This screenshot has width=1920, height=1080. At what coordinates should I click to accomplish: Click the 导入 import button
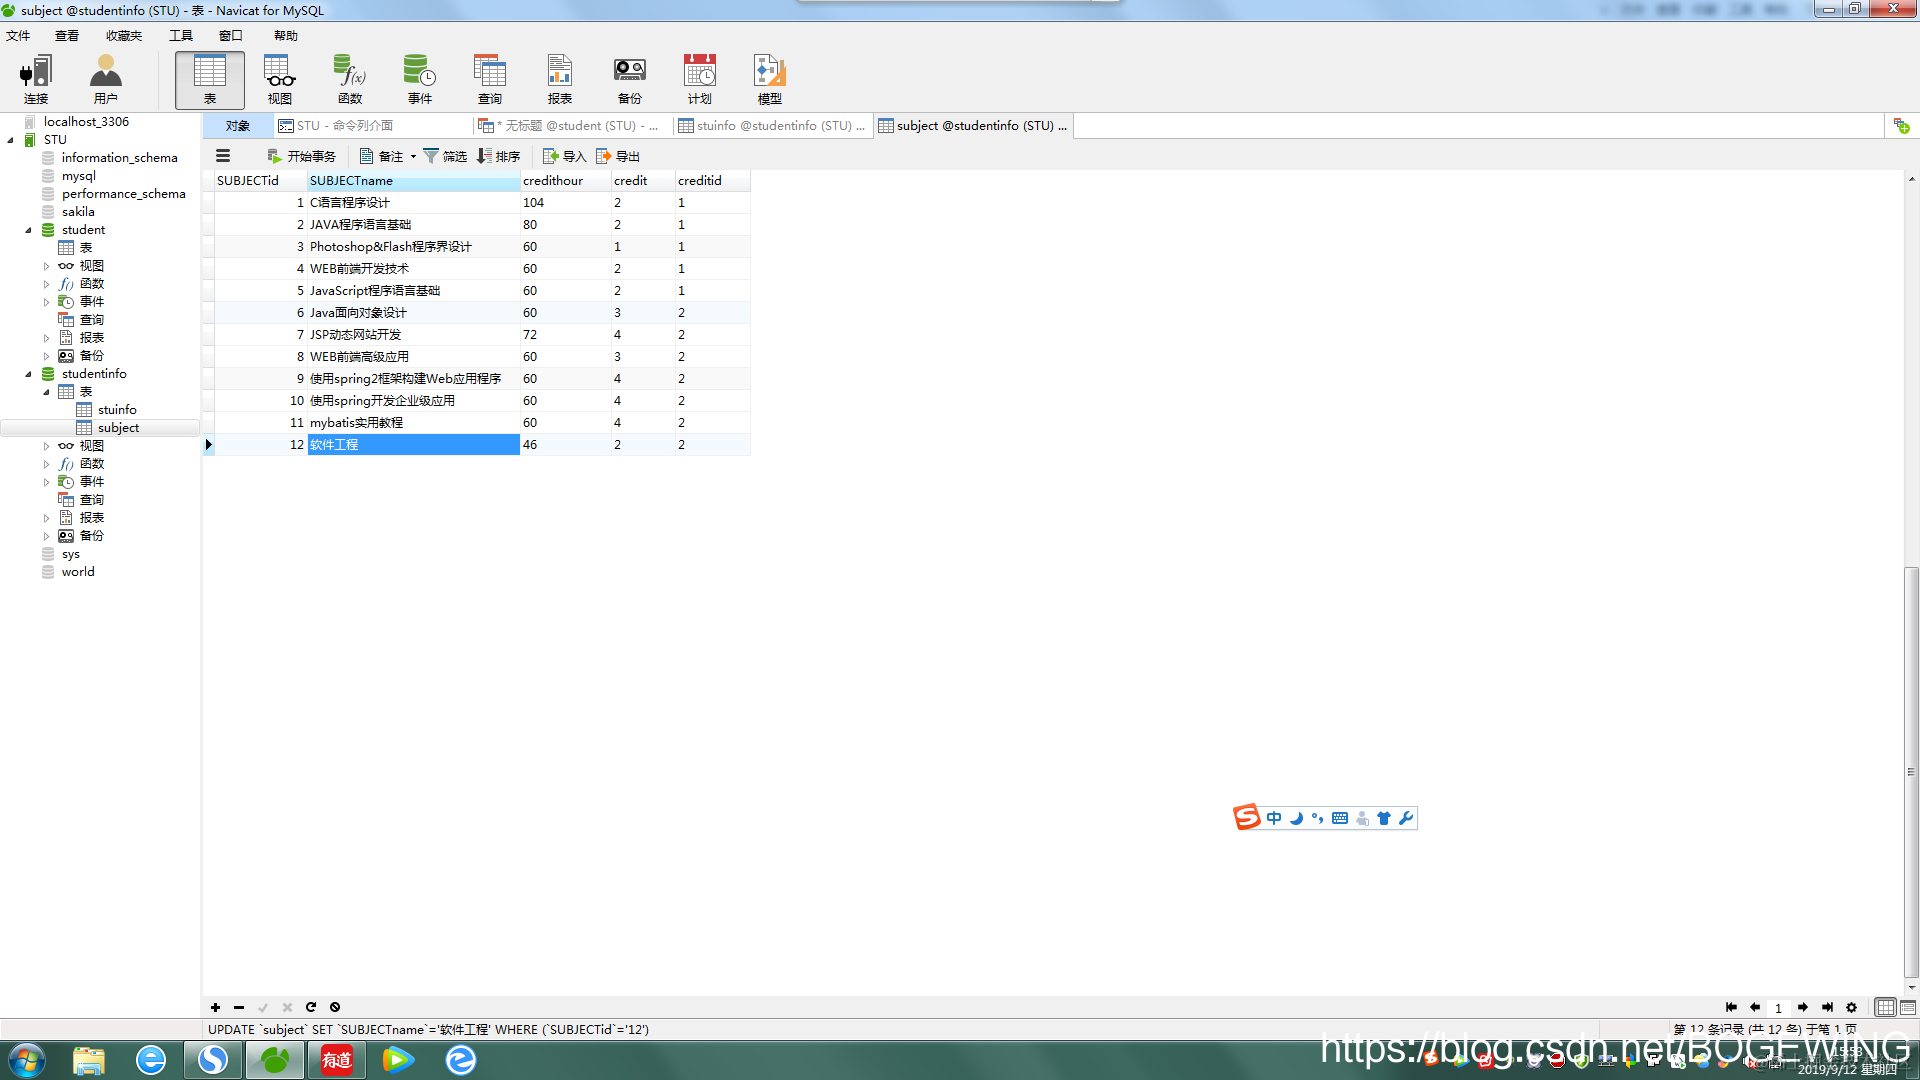pyautogui.click(x=565, y=157)
